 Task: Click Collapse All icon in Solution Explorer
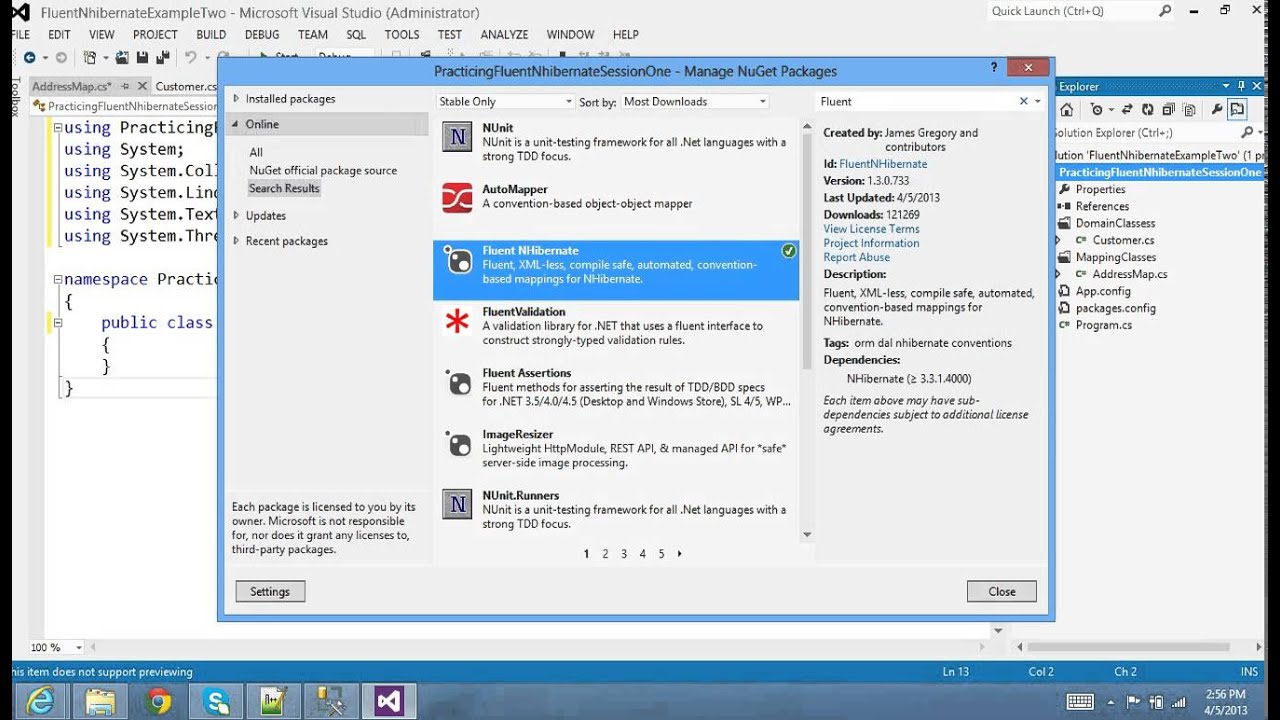[1168, 110]
